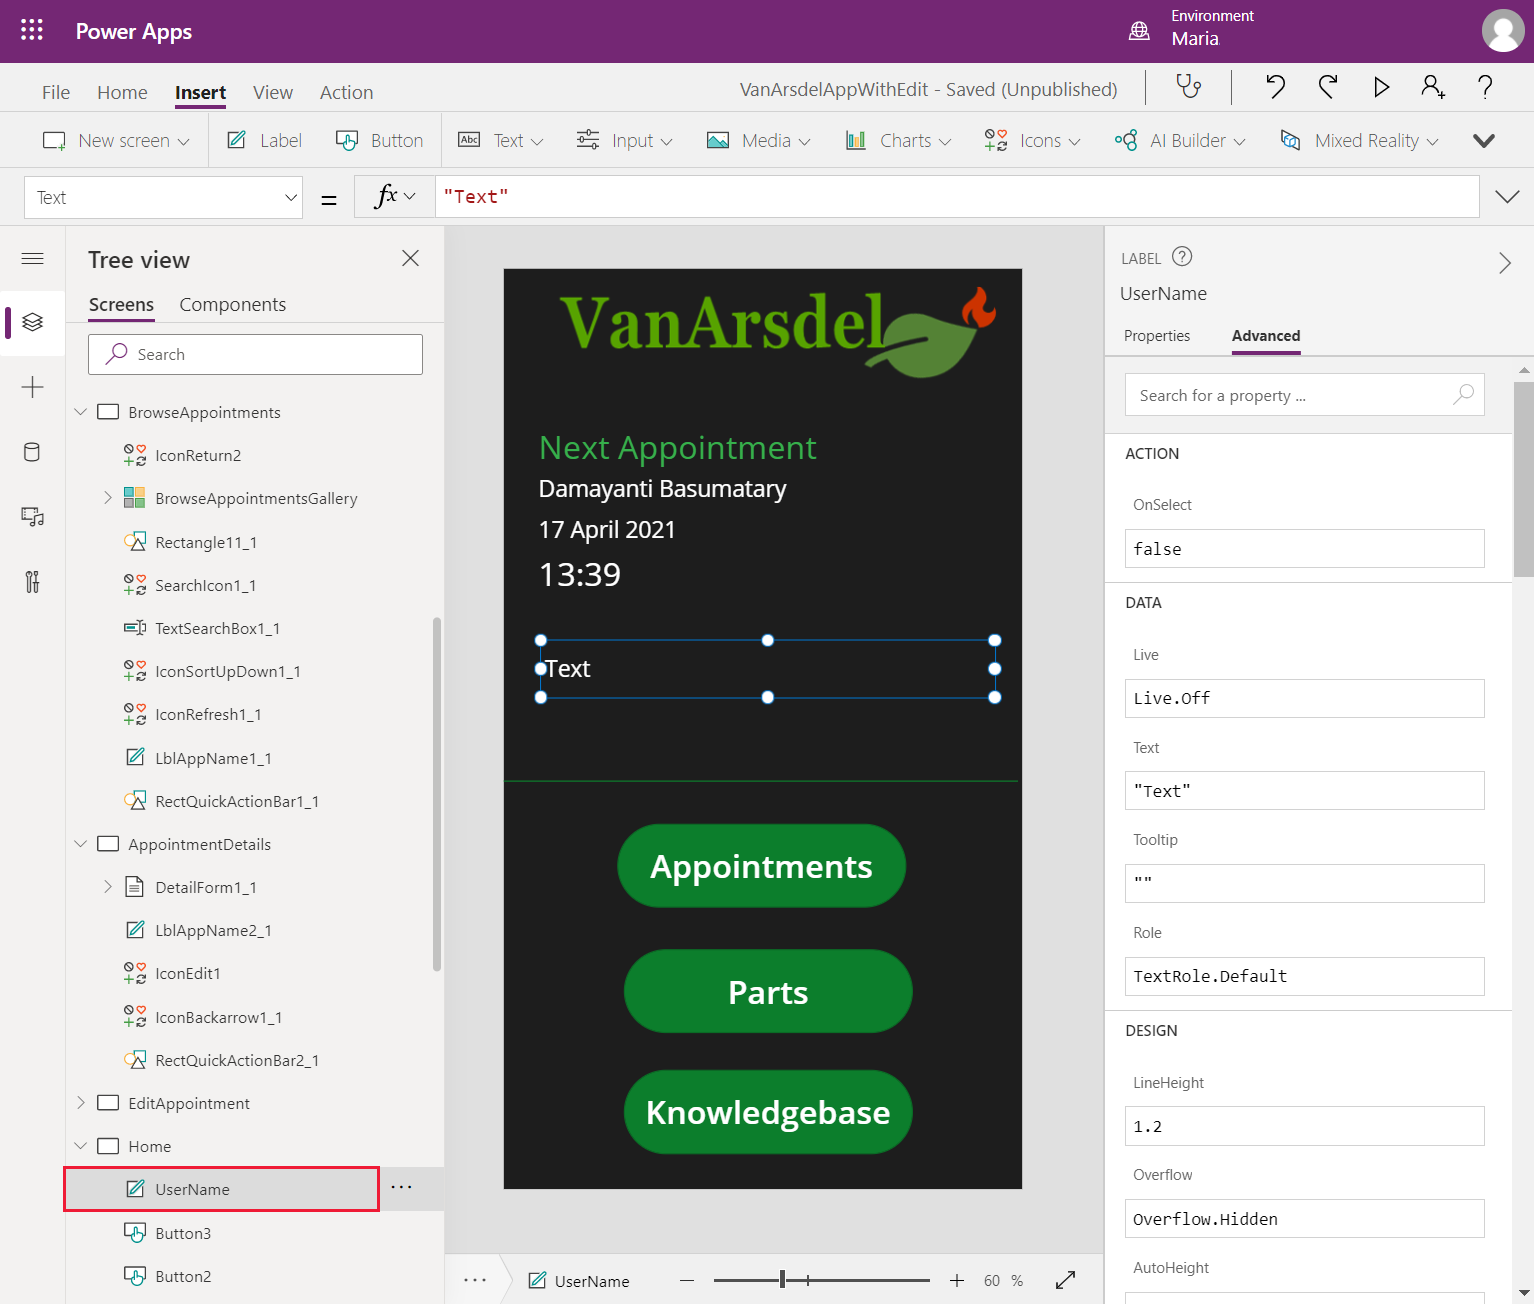Collapse the AppointmentDetails screen node
The image size is (1534, 1304).
tap(81, 844)
